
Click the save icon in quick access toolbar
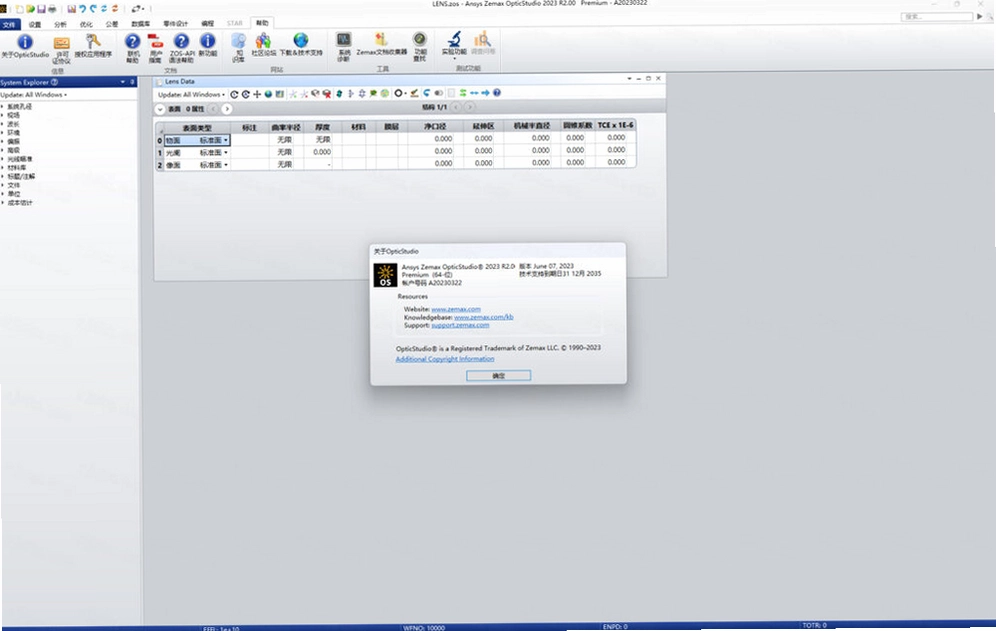tap(41, 10)
